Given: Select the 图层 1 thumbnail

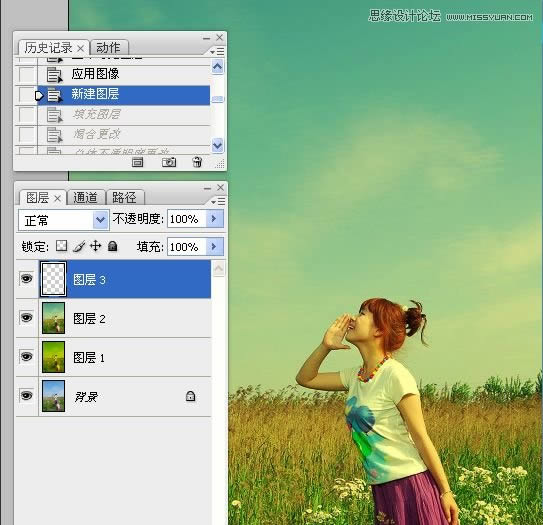Looking at the screenshot, I should point(53,357).
